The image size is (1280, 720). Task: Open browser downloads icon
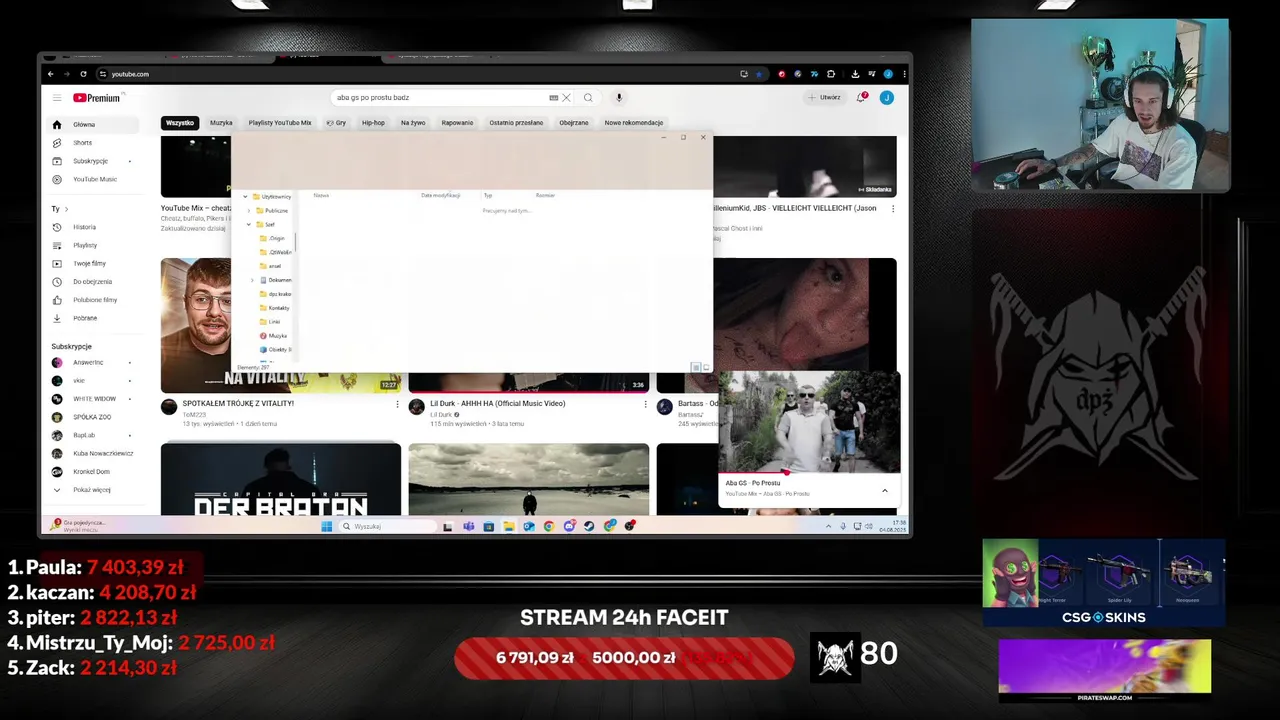[855, 74]
